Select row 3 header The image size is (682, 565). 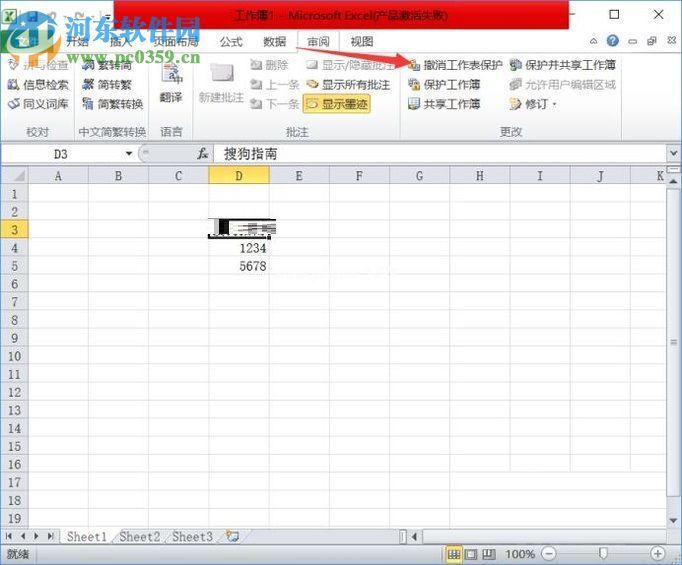click(x=14, y=229)
